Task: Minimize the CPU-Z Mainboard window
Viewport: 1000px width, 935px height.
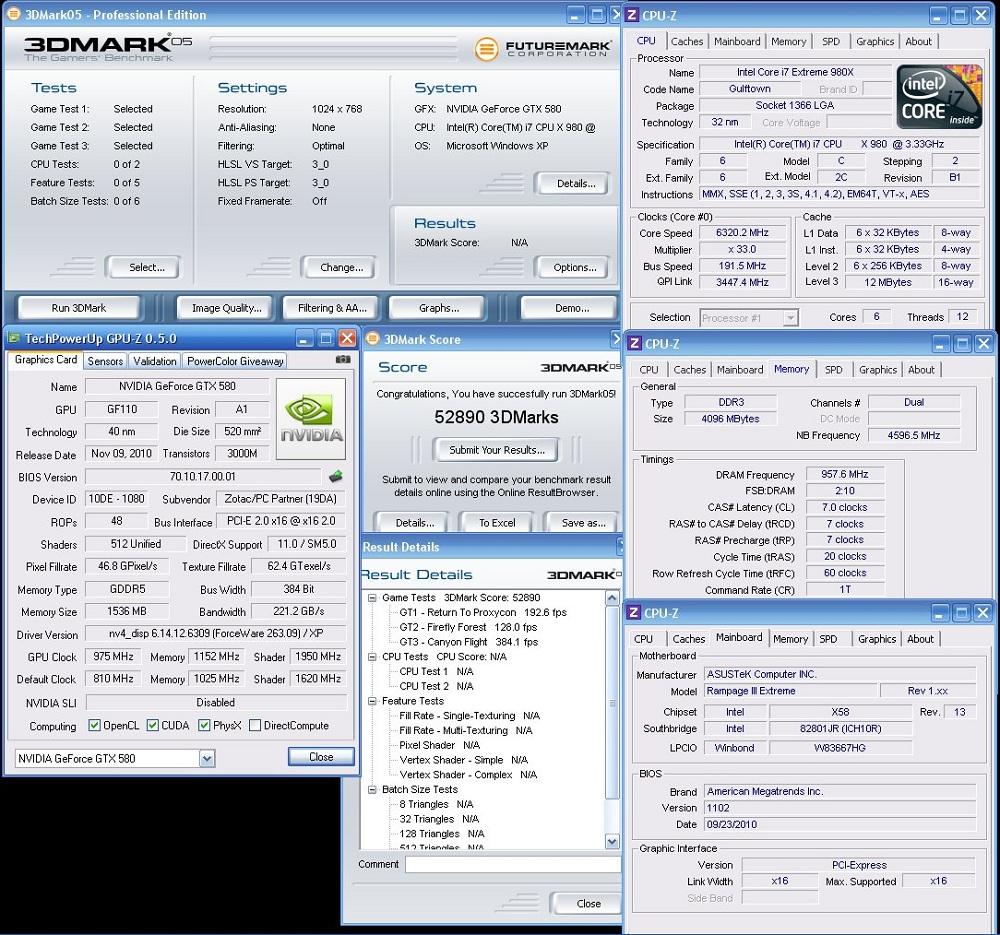Action: [x=939, y=613]
